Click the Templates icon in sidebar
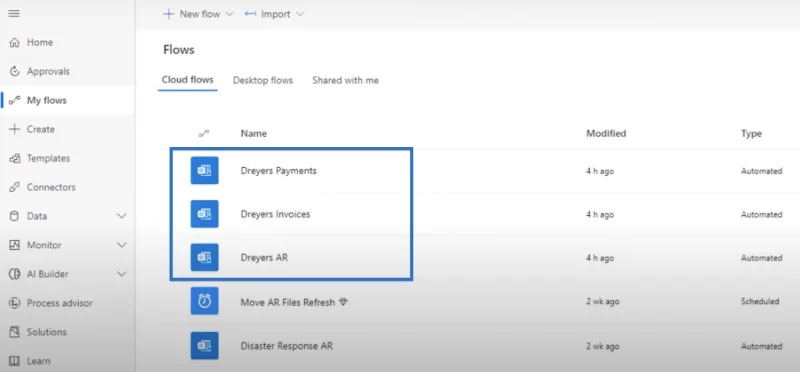Image resolution: width=800 pixels, height=372 pixels. (x=15, y=158)
